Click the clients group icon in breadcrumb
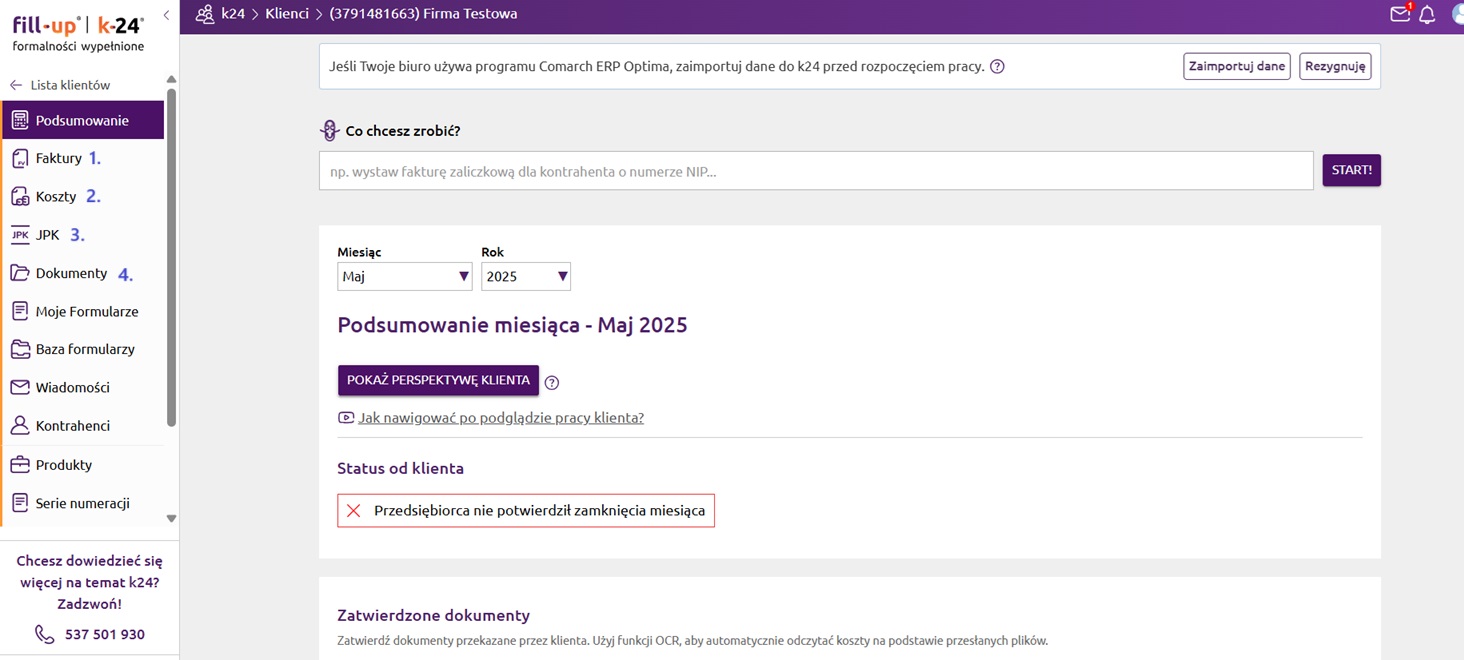Viewport: 1464px width, 660px height. click(x=205, y=14)
